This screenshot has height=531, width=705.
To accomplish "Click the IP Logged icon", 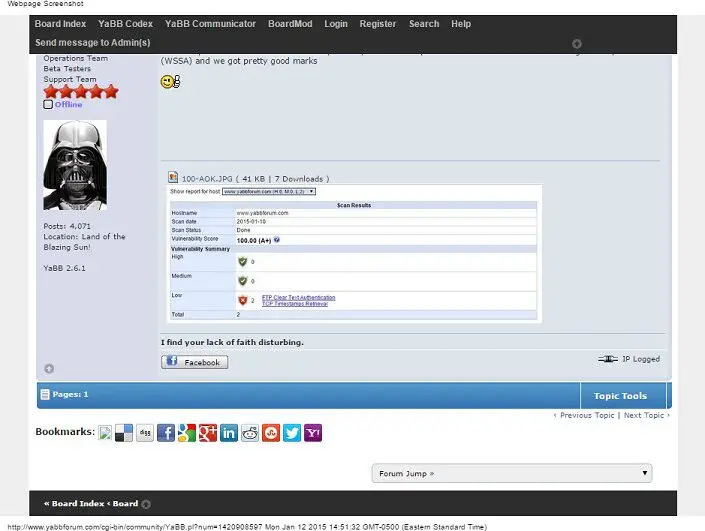I will (x=608, y=359).
